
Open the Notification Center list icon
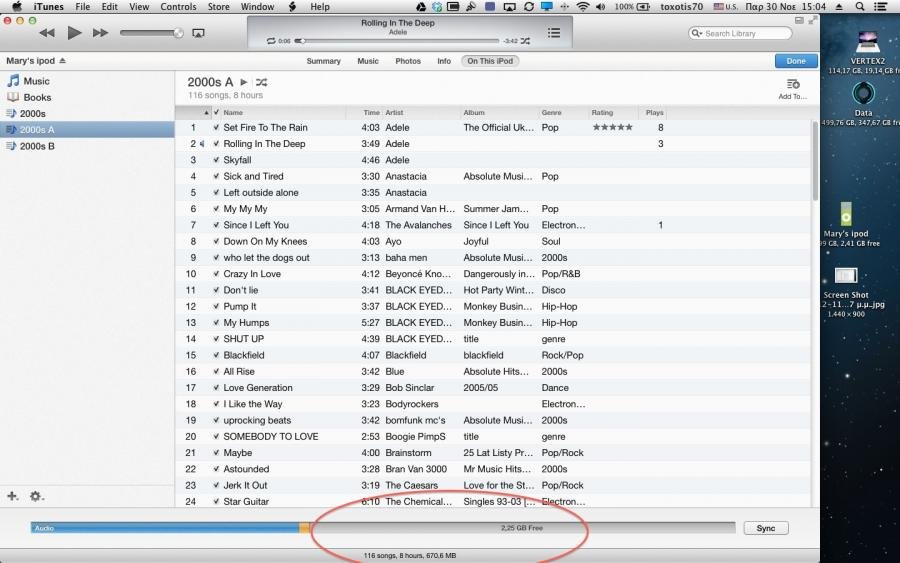click(x=879, y=7)
